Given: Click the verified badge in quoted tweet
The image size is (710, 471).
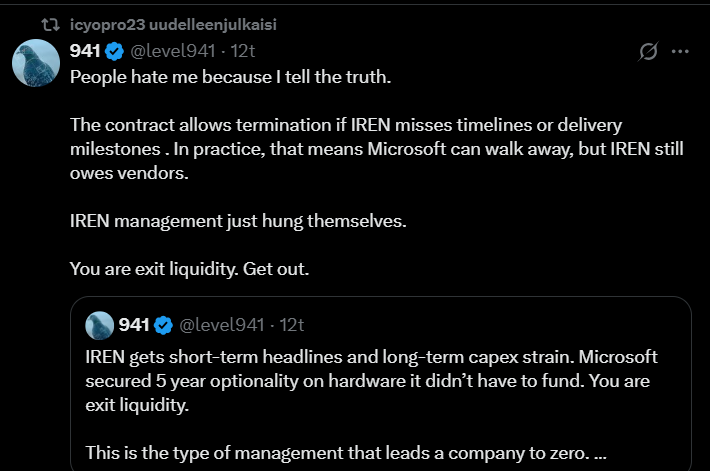Looking at the screenshot, I should [163, 325].
